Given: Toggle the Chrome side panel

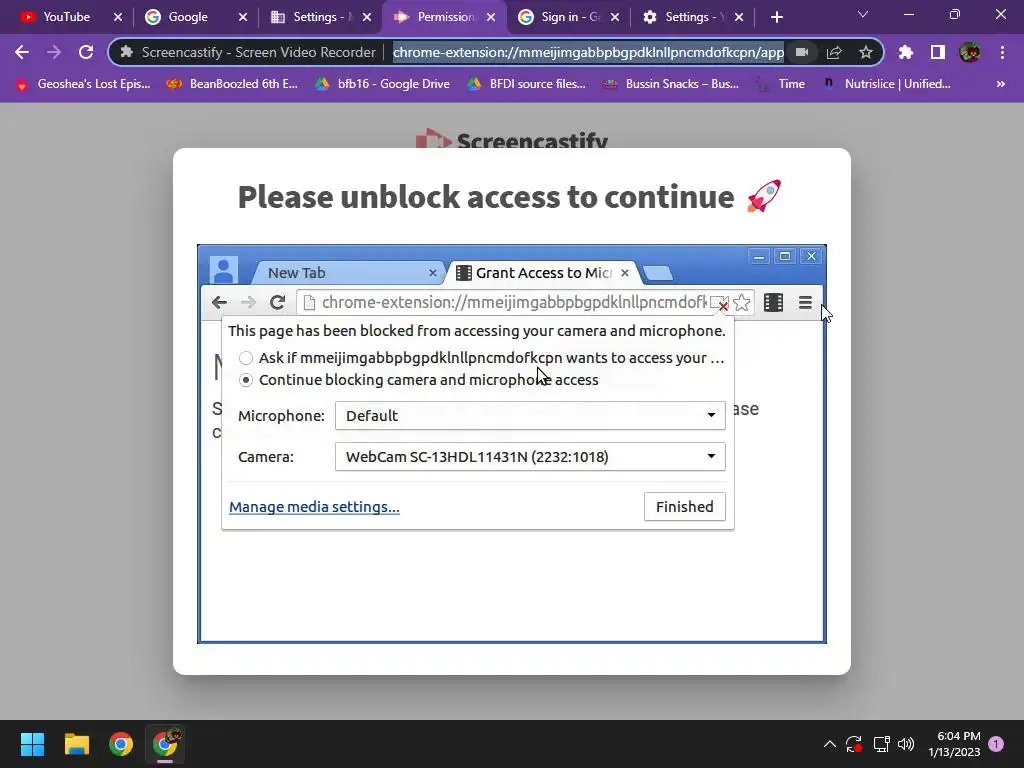Looking at the screenshot, I should pyautogui.click(x=938, y=52).
